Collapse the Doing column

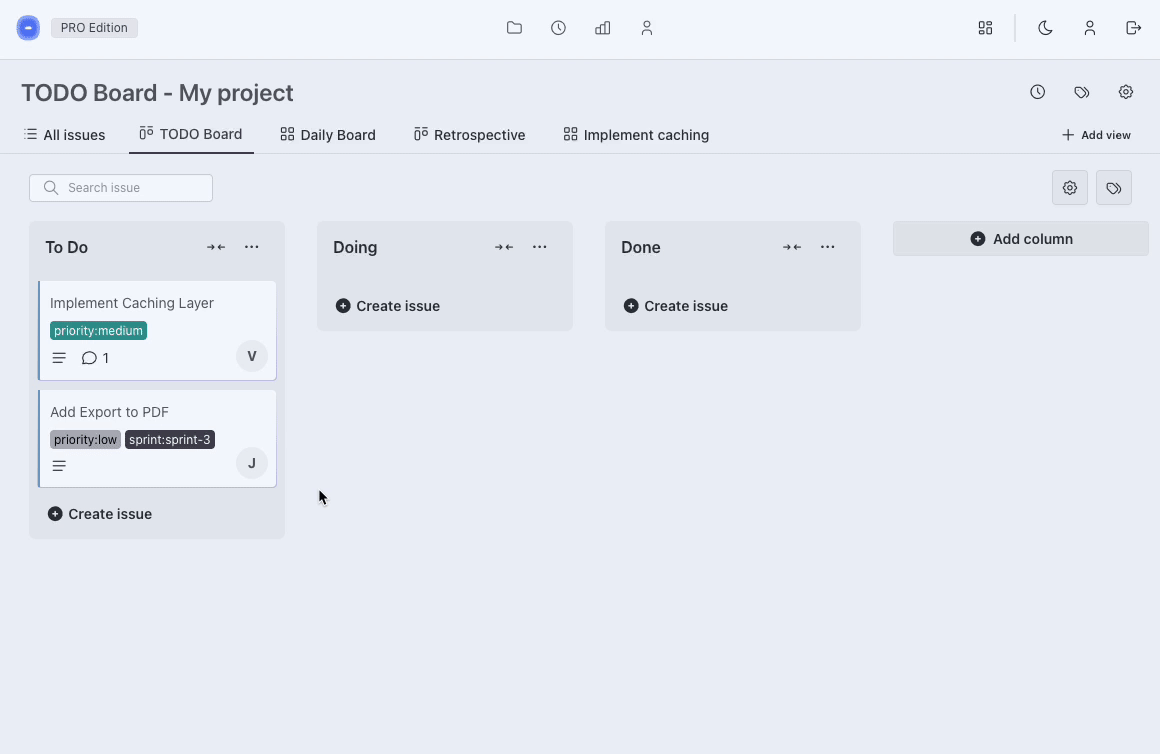504,247
